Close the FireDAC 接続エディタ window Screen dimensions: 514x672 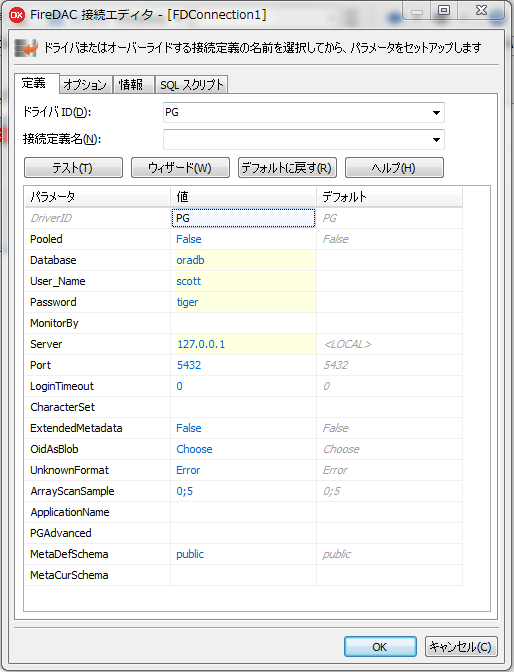481,11
